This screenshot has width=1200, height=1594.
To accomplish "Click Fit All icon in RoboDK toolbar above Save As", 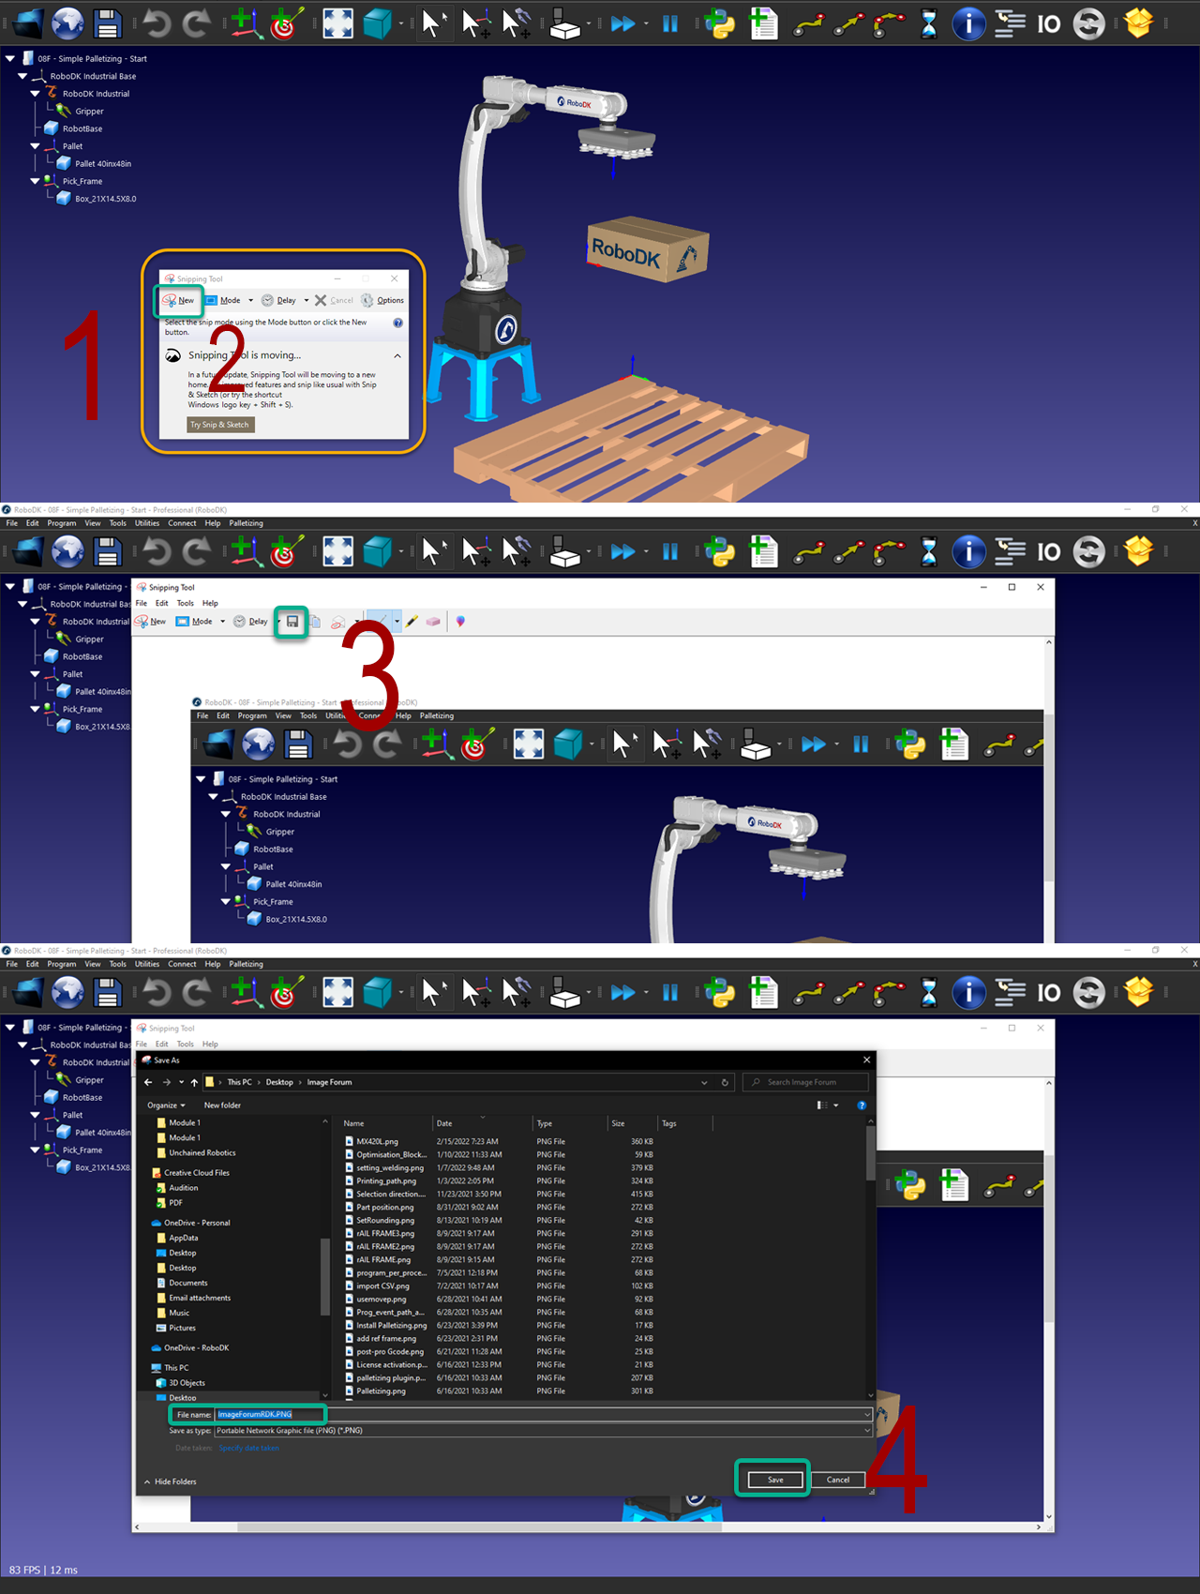I will (x=338, y=992).
